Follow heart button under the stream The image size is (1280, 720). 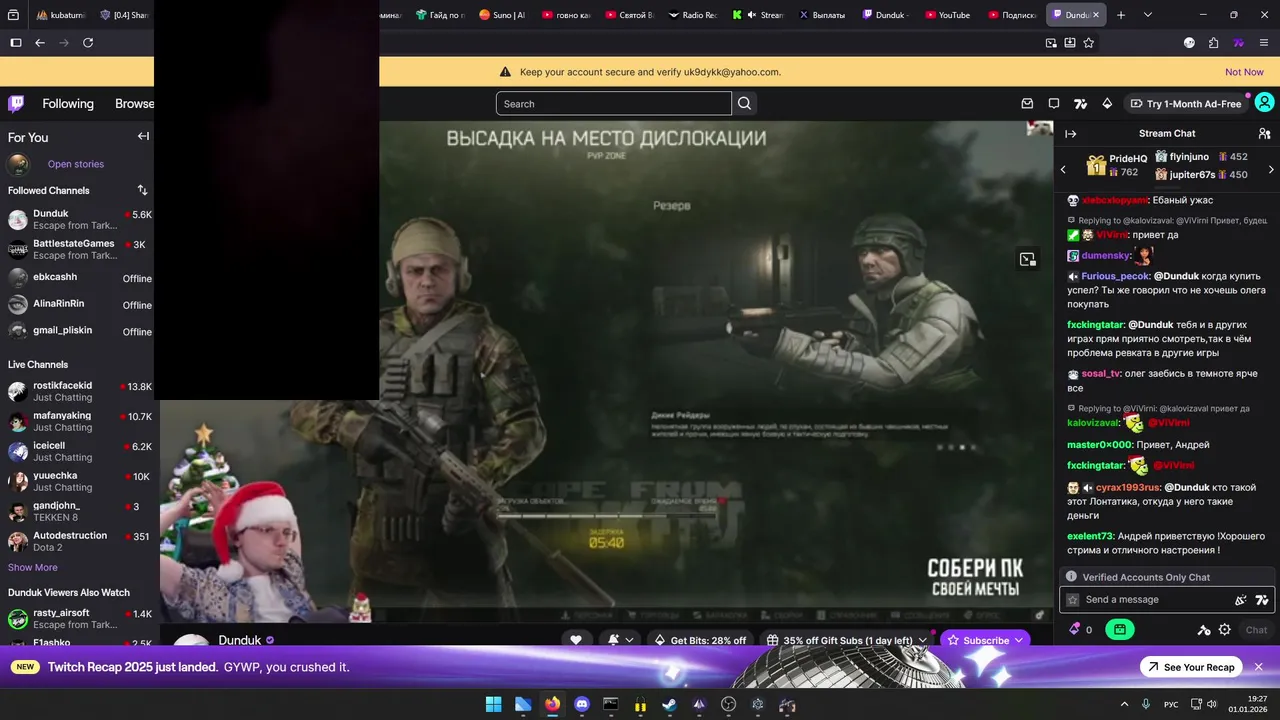575,640
